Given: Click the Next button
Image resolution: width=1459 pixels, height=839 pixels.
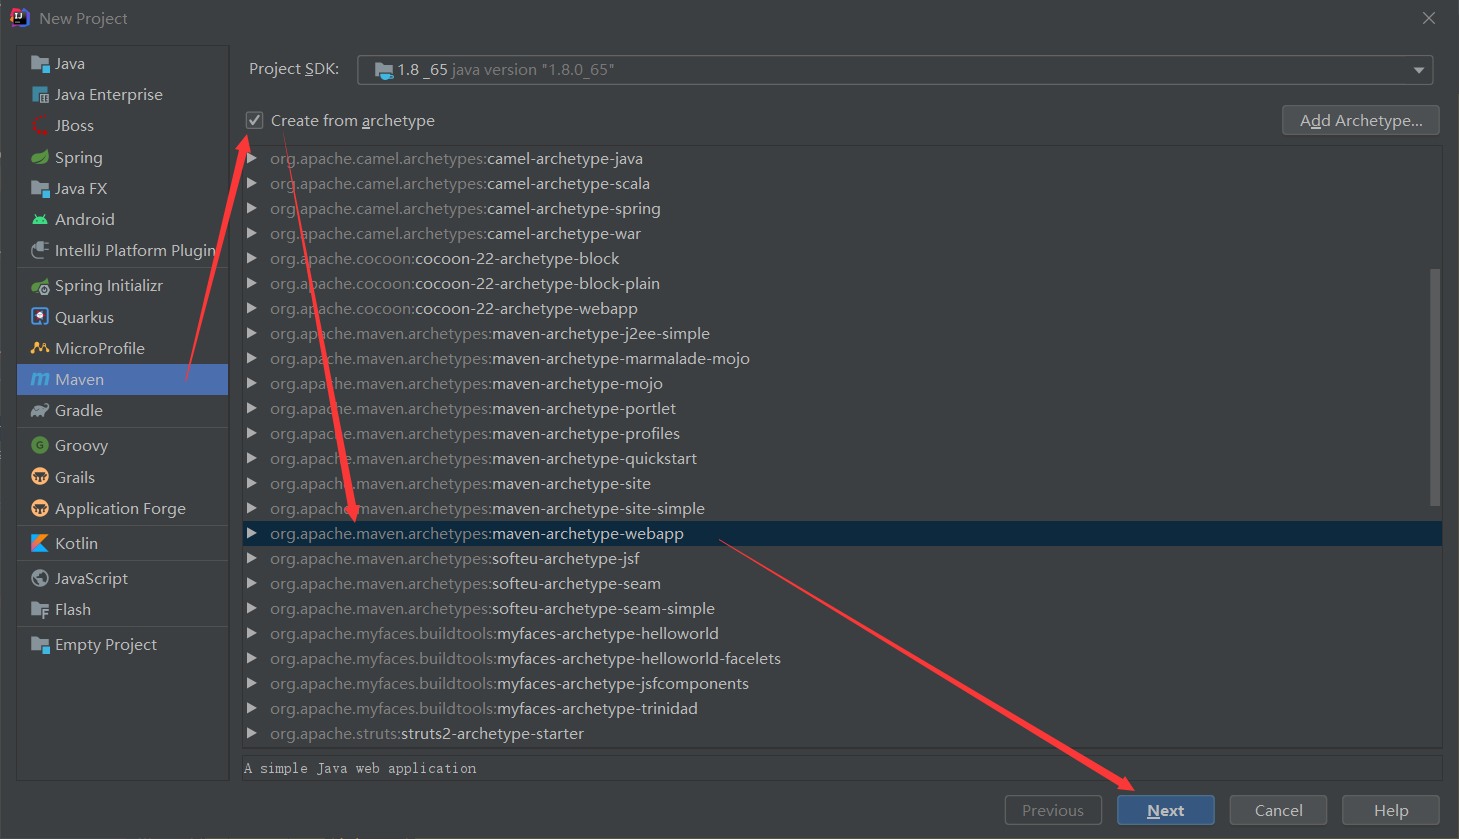Looking at the screenshot, I should 1166,811.
